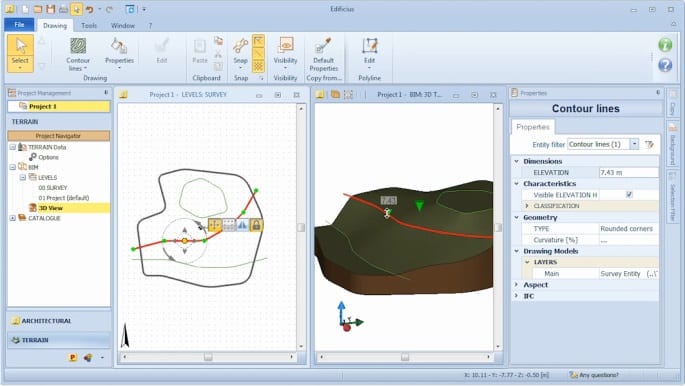Open the Background side panel tab
Image resolution: width=685 pixels, height=386 pixels.
tap(673, 145)
